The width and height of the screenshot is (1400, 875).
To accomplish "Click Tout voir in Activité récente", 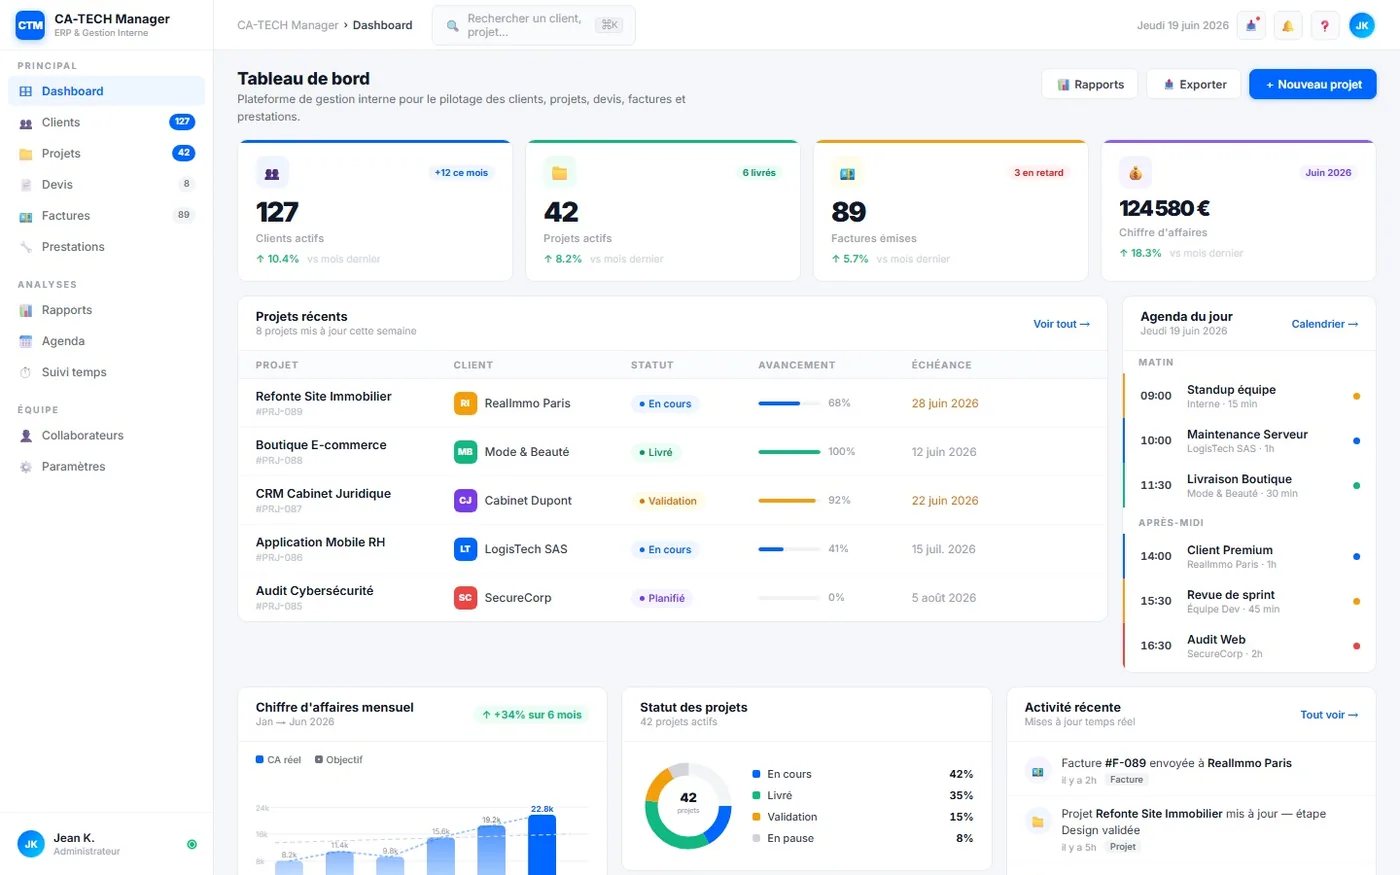I will tap(1329, 715).
